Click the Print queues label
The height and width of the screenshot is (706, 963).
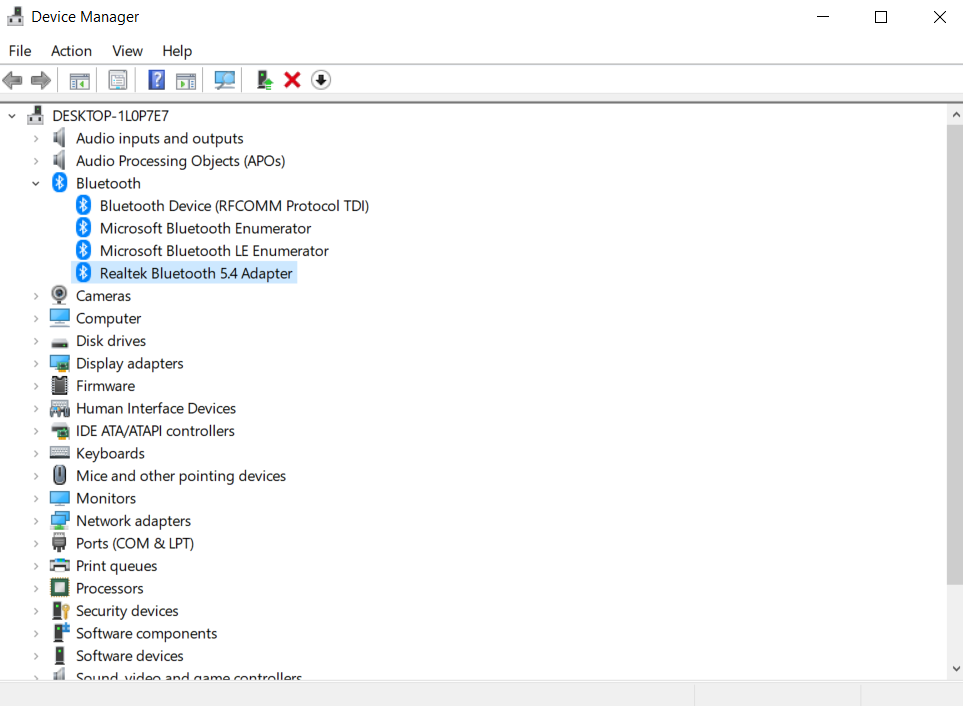tap(117, 565)
